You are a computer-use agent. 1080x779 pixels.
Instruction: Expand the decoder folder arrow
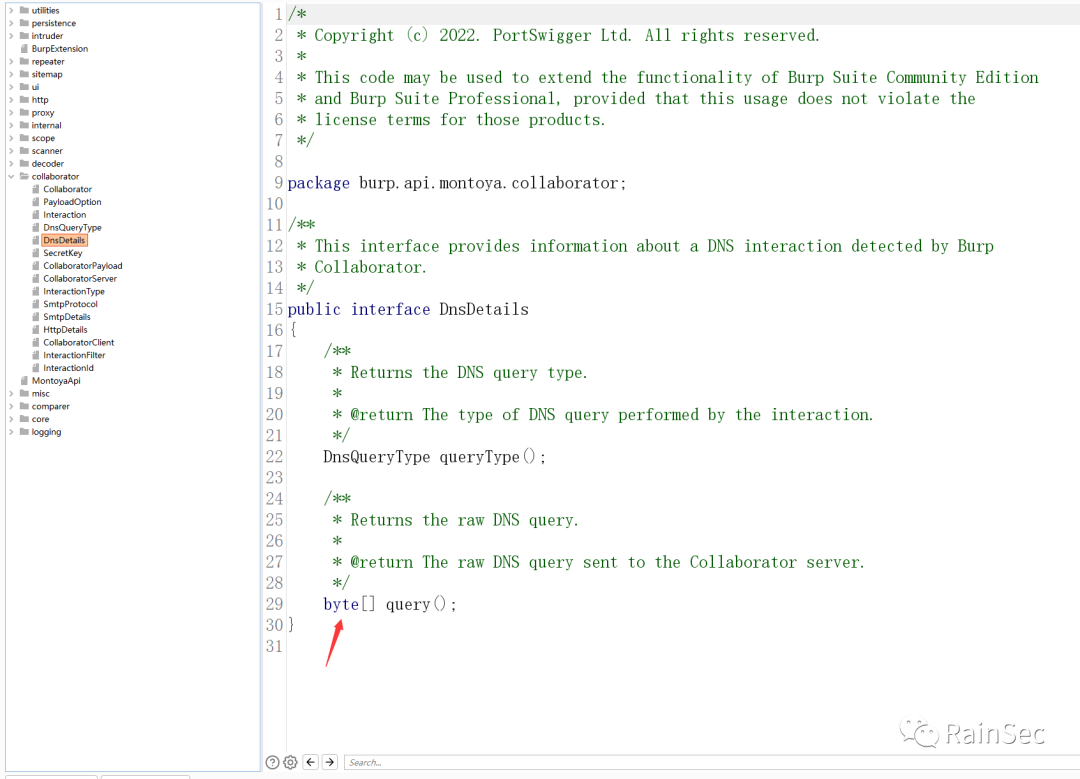point(11,163)
